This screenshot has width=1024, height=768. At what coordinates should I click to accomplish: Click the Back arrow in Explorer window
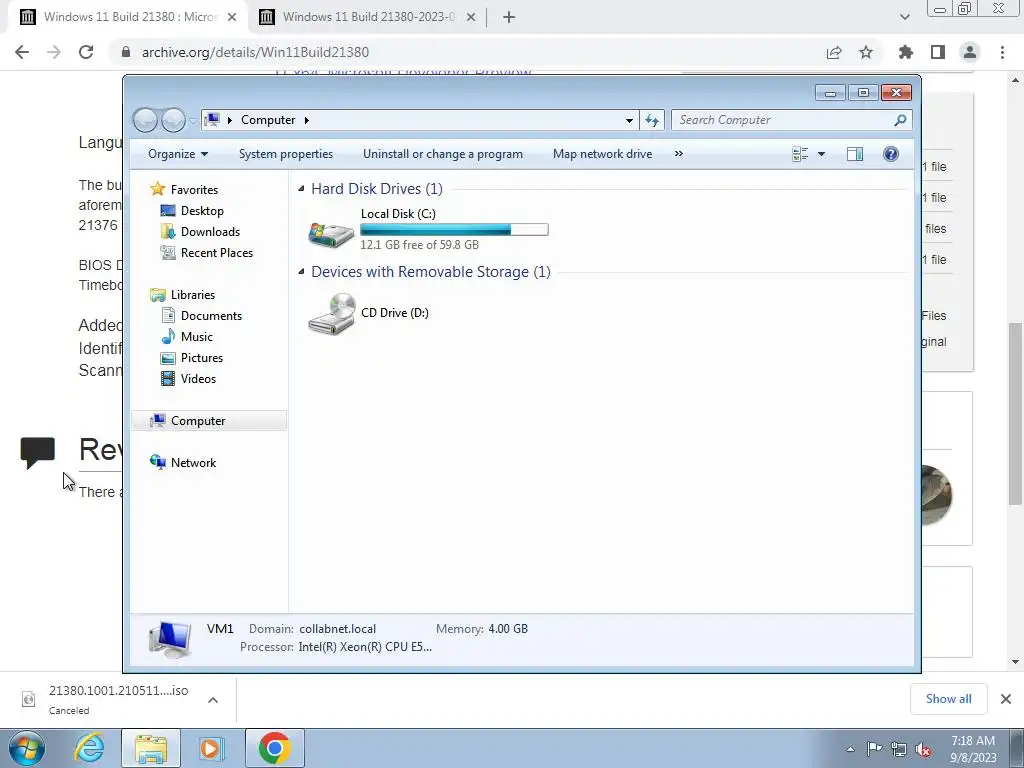click(146, 120)
